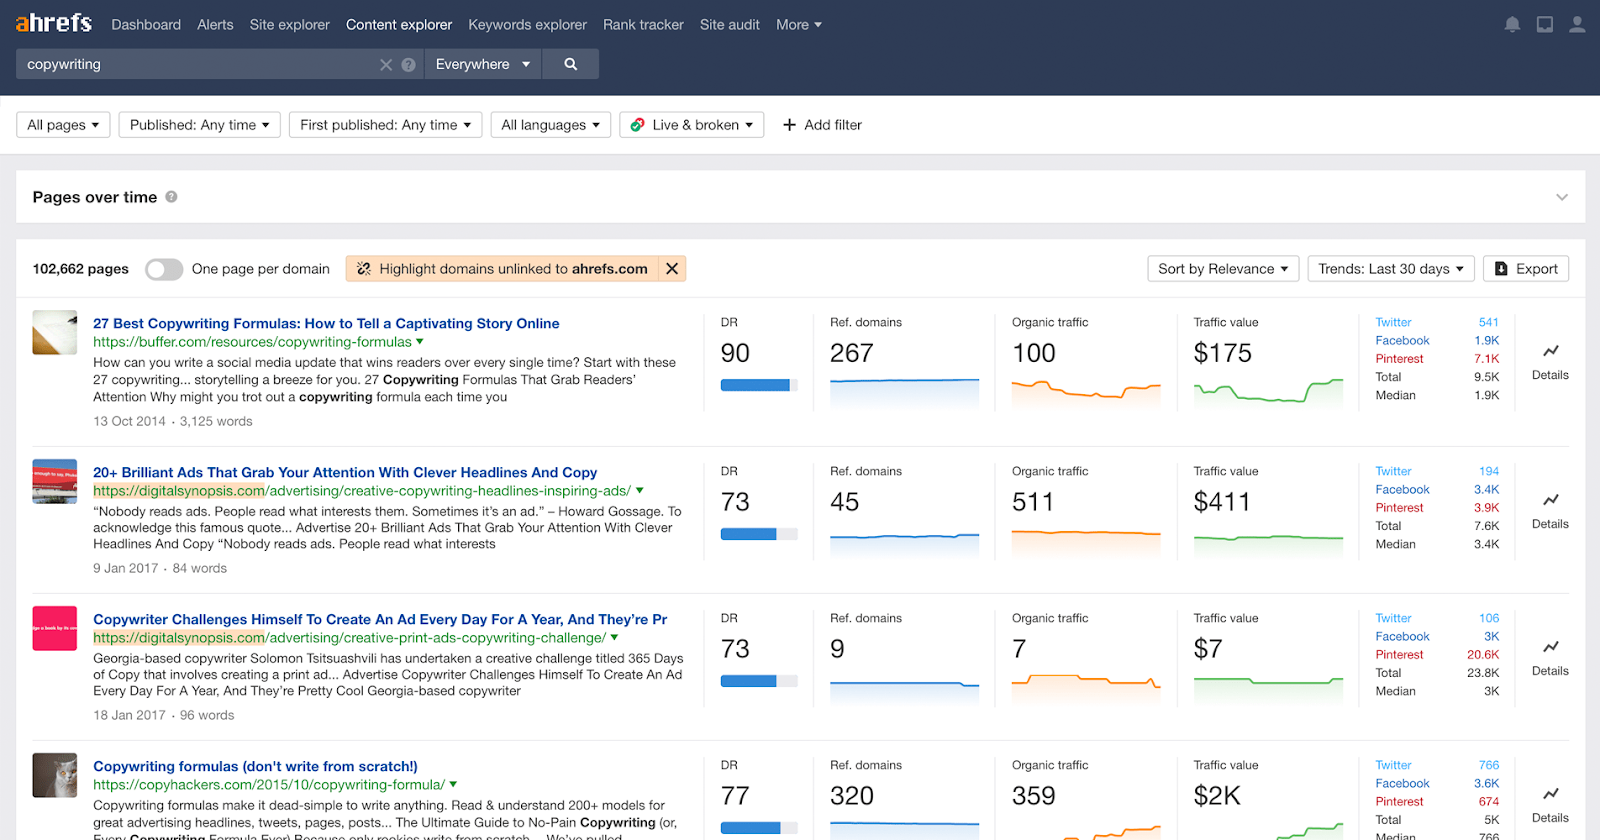Click the Export button
The height and width of the screenshot is (840, 1600).
pyautogui.click(x=1526, y=269)
